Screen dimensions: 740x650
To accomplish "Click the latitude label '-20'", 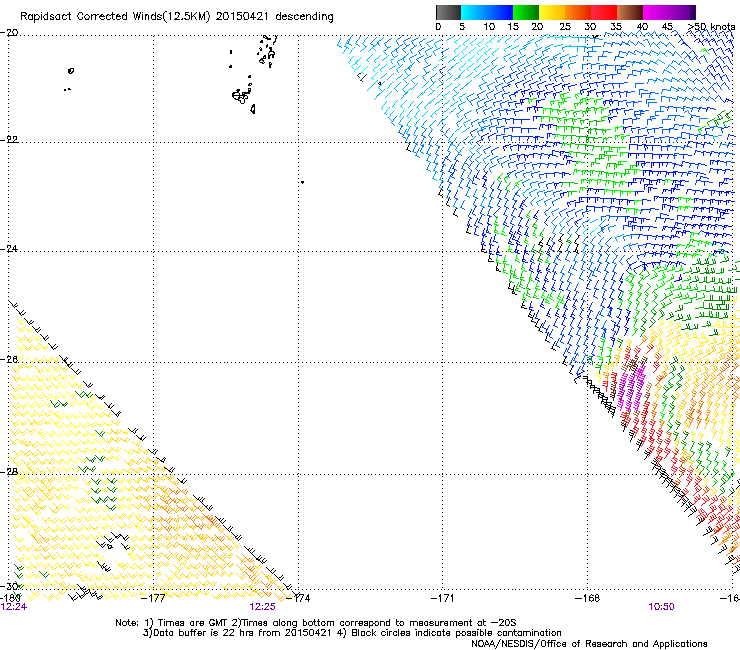I will 9,33.
